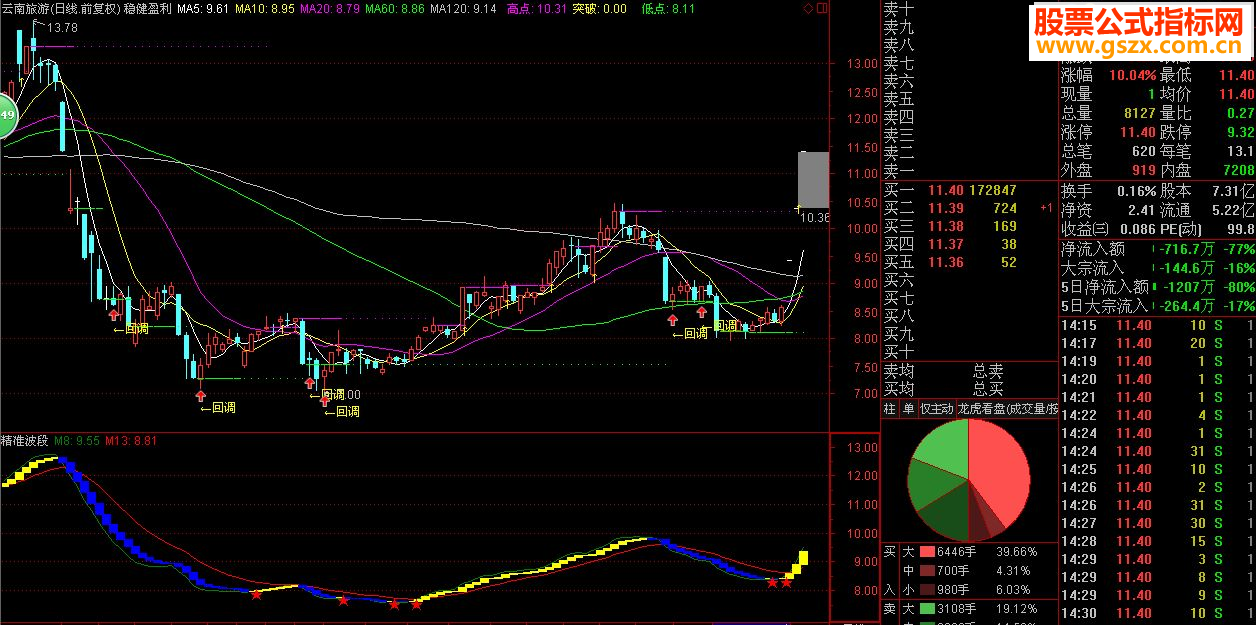Image resolution: width=1256 pixels, height=625 pixels.
Task: Click the 跌停 9.32 value
Action: pos(1239,132)
